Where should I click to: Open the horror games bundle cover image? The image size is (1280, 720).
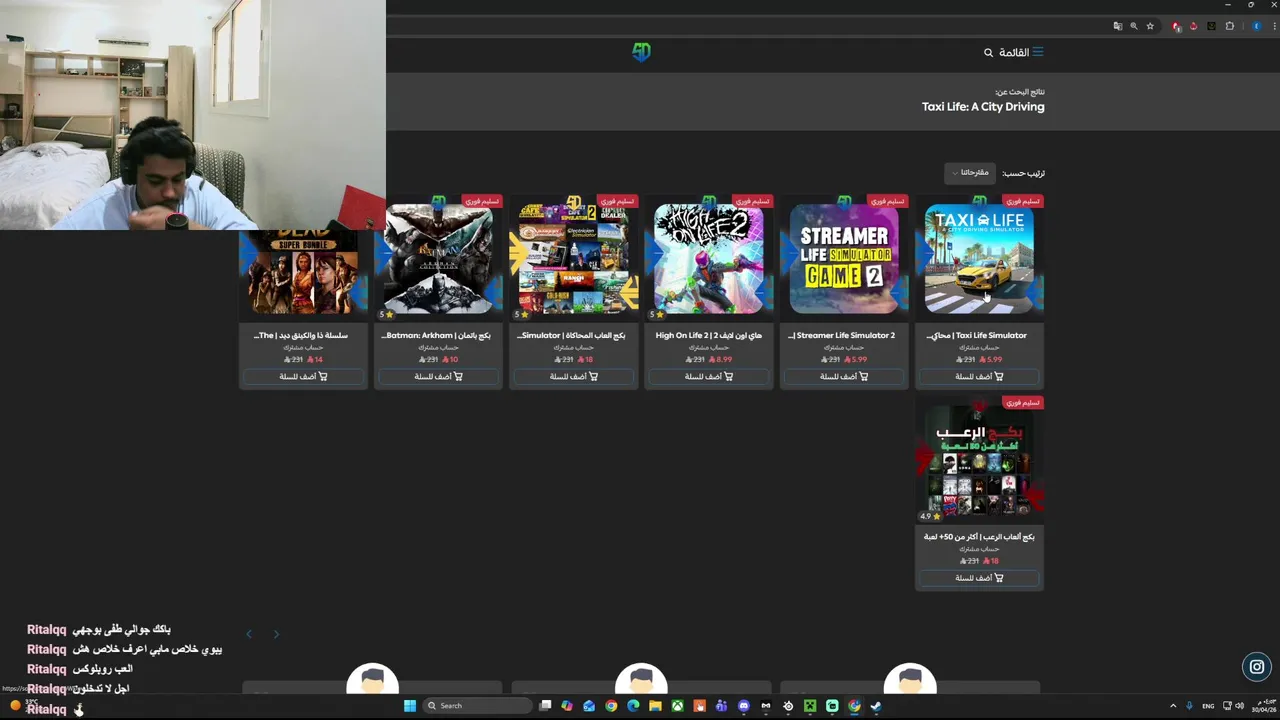[x=979, y=460]
